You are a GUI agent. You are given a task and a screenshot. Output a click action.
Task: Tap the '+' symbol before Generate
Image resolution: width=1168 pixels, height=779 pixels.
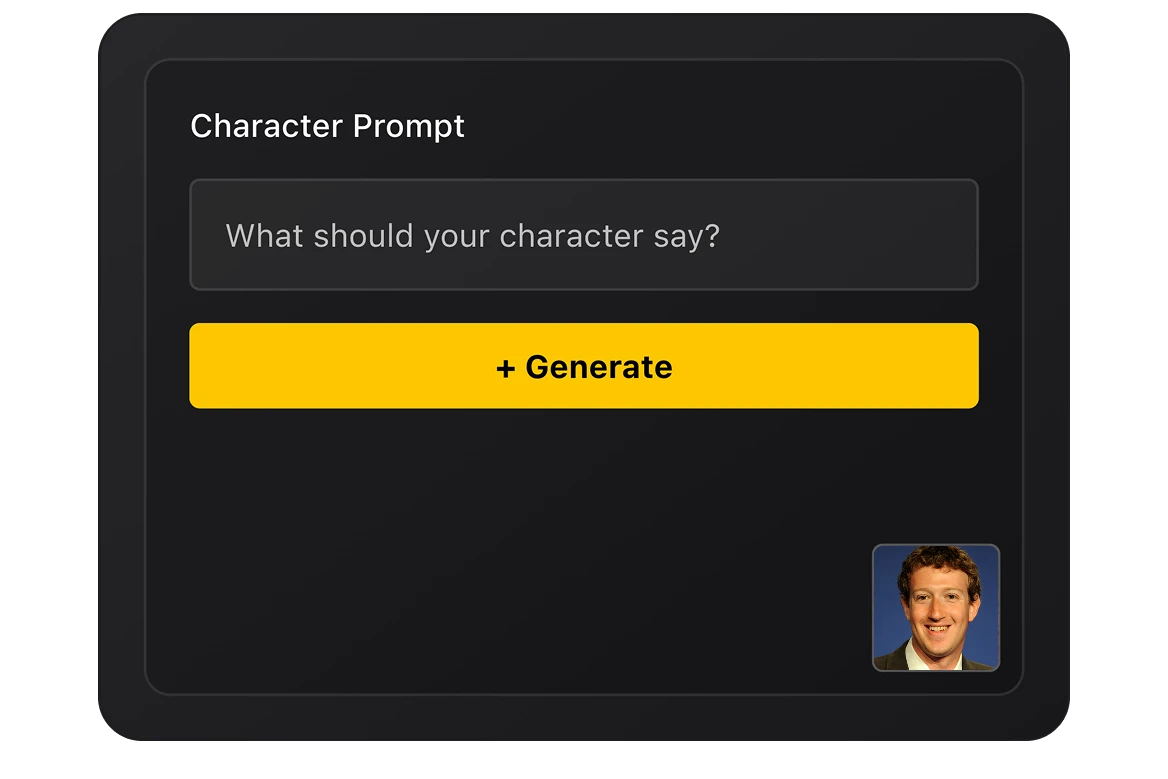pos(506,368)
